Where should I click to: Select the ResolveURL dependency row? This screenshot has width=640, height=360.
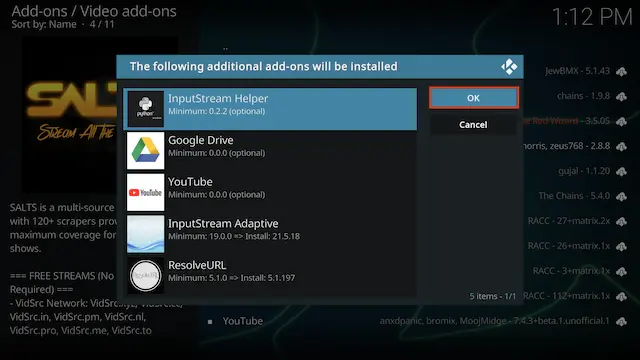[x=270, y=276]
